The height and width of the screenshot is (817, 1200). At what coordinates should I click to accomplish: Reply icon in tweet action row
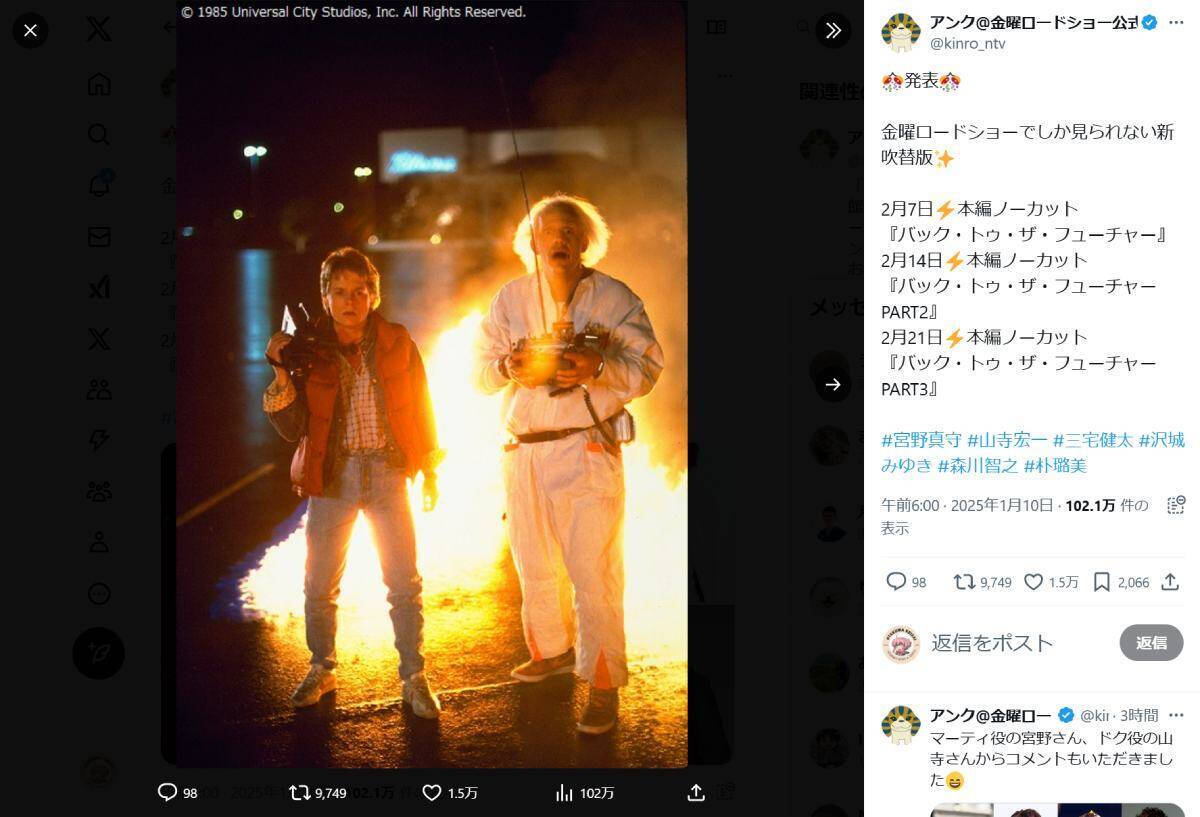896,581
